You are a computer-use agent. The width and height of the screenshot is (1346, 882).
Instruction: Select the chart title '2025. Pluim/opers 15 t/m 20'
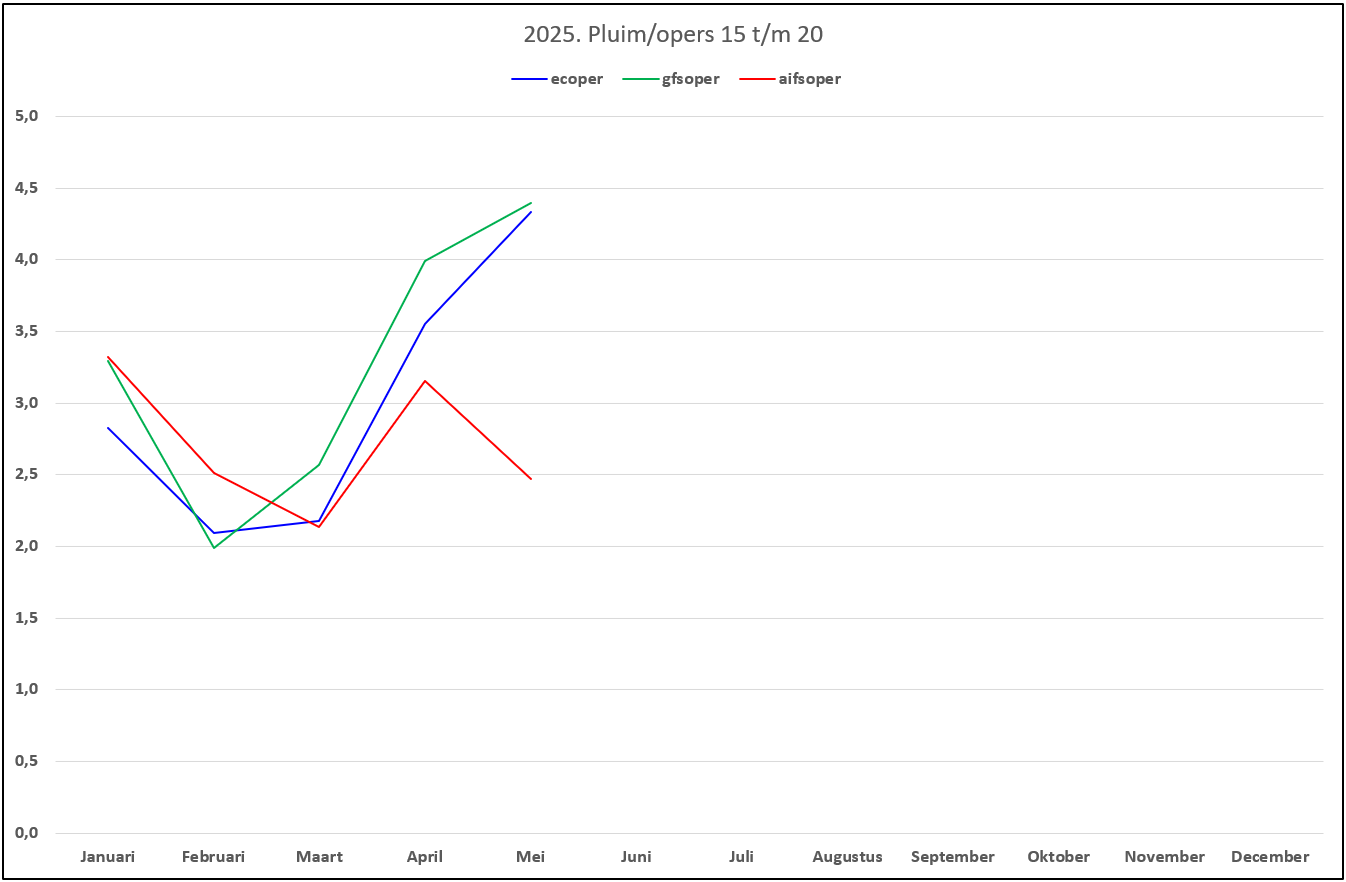pyautogui.click(x=673, y=35)
